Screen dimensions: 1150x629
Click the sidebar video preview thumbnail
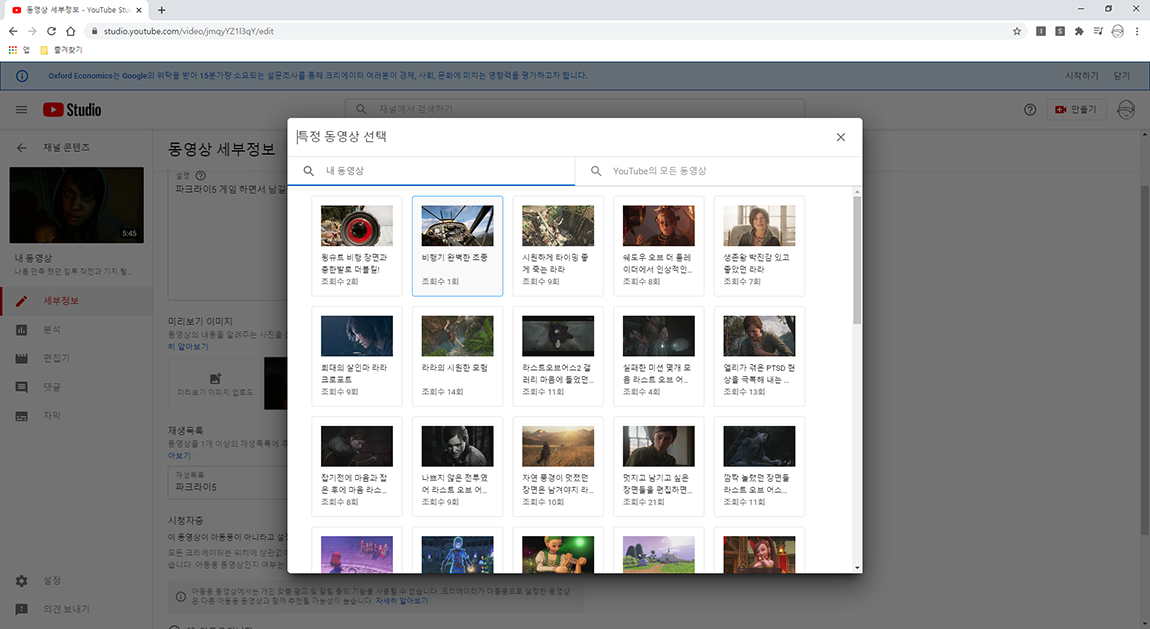(76, 205)
